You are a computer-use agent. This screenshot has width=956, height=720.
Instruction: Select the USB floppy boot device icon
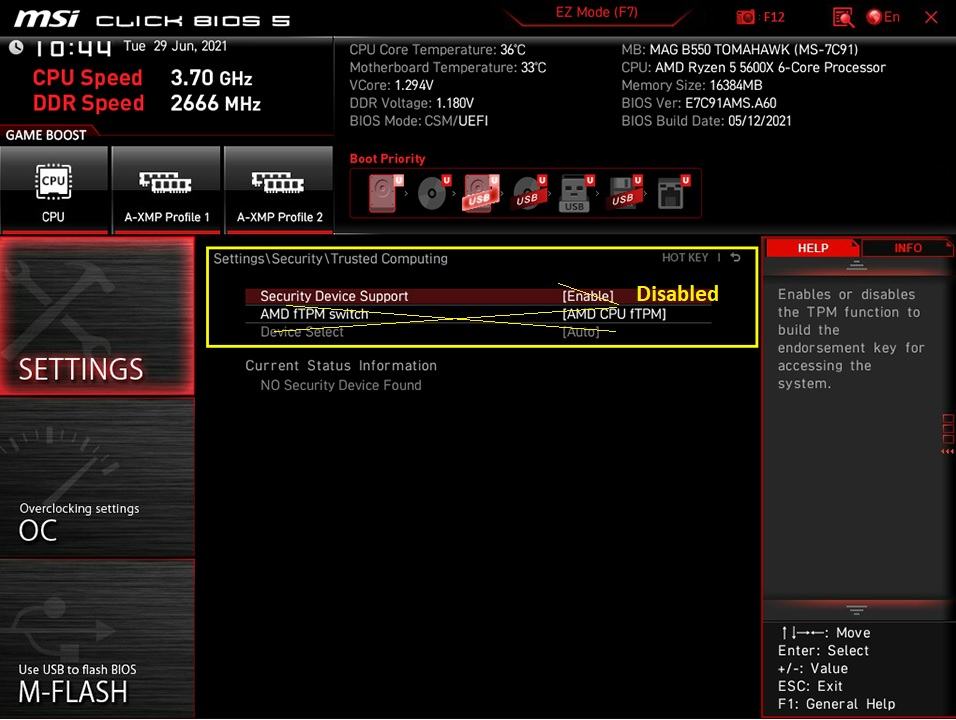pos(624,193)
